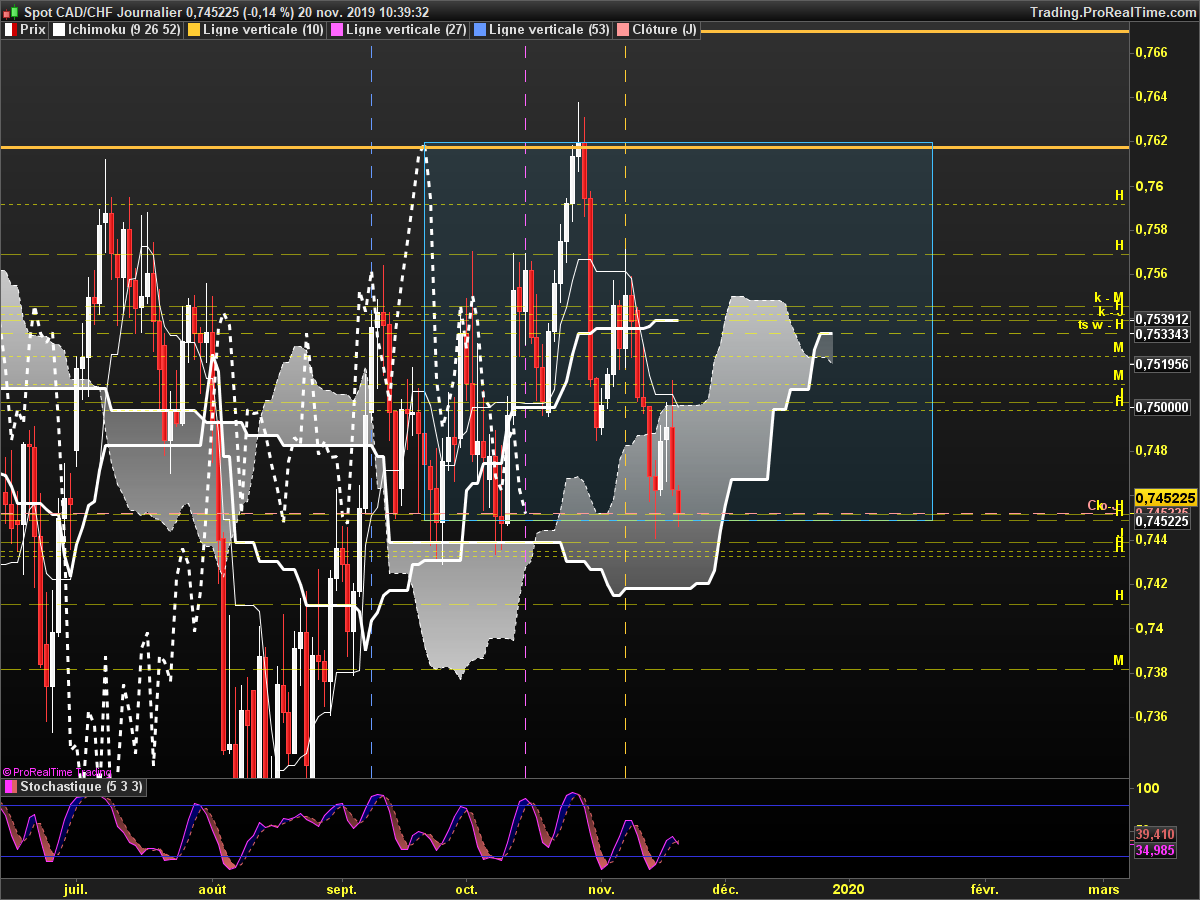Select the Ligne verticale (27) legend label
The image size is (1200, 900).
(x=406, y=30)
